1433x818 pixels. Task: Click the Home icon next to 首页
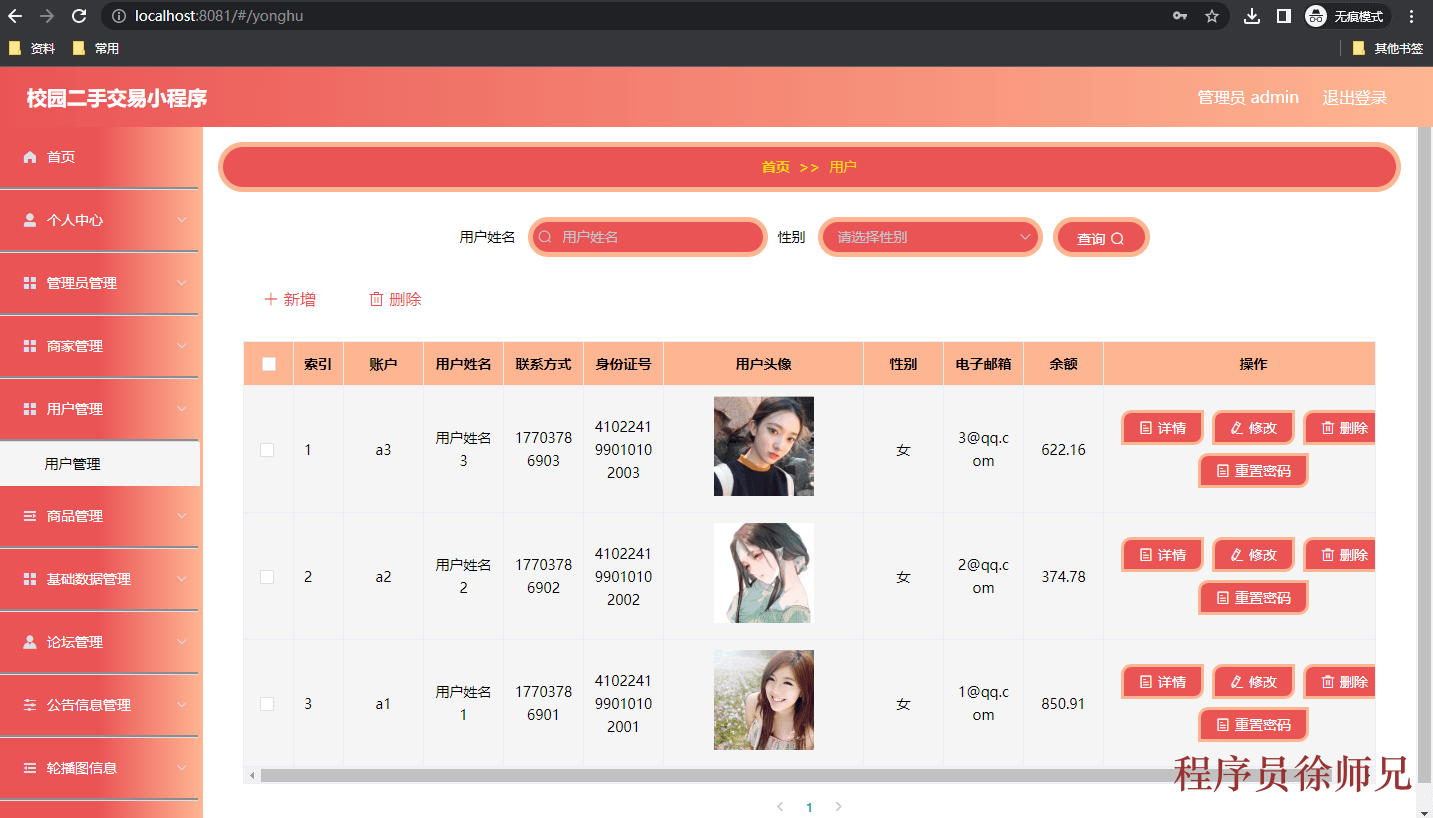[x=29, y=157]
